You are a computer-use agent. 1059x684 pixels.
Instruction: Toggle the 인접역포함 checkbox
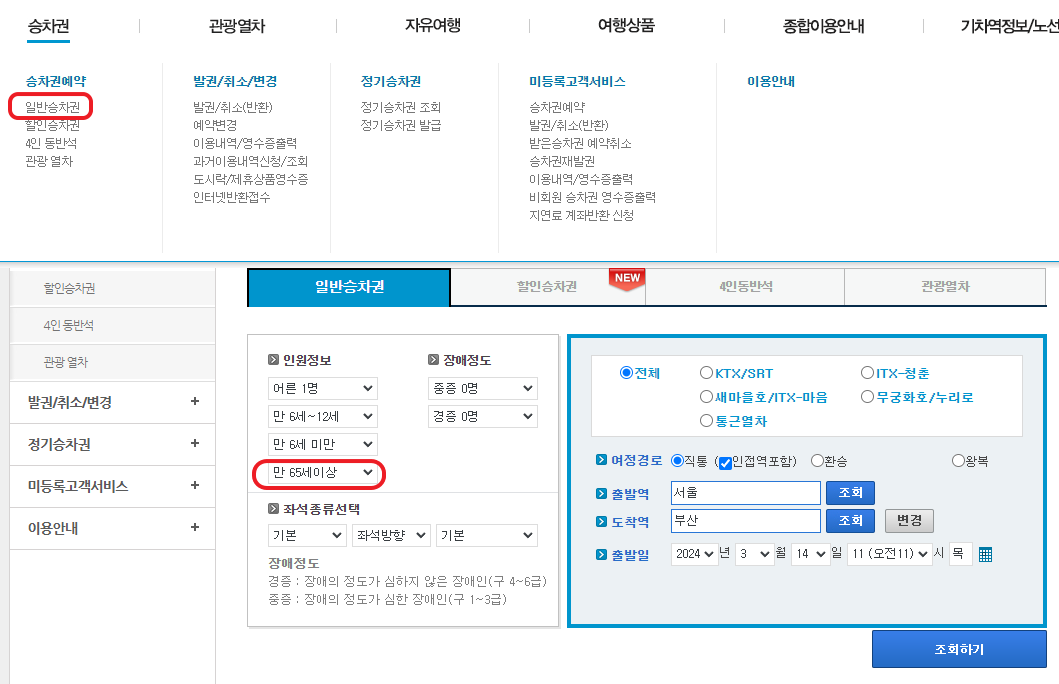[725, 463]
